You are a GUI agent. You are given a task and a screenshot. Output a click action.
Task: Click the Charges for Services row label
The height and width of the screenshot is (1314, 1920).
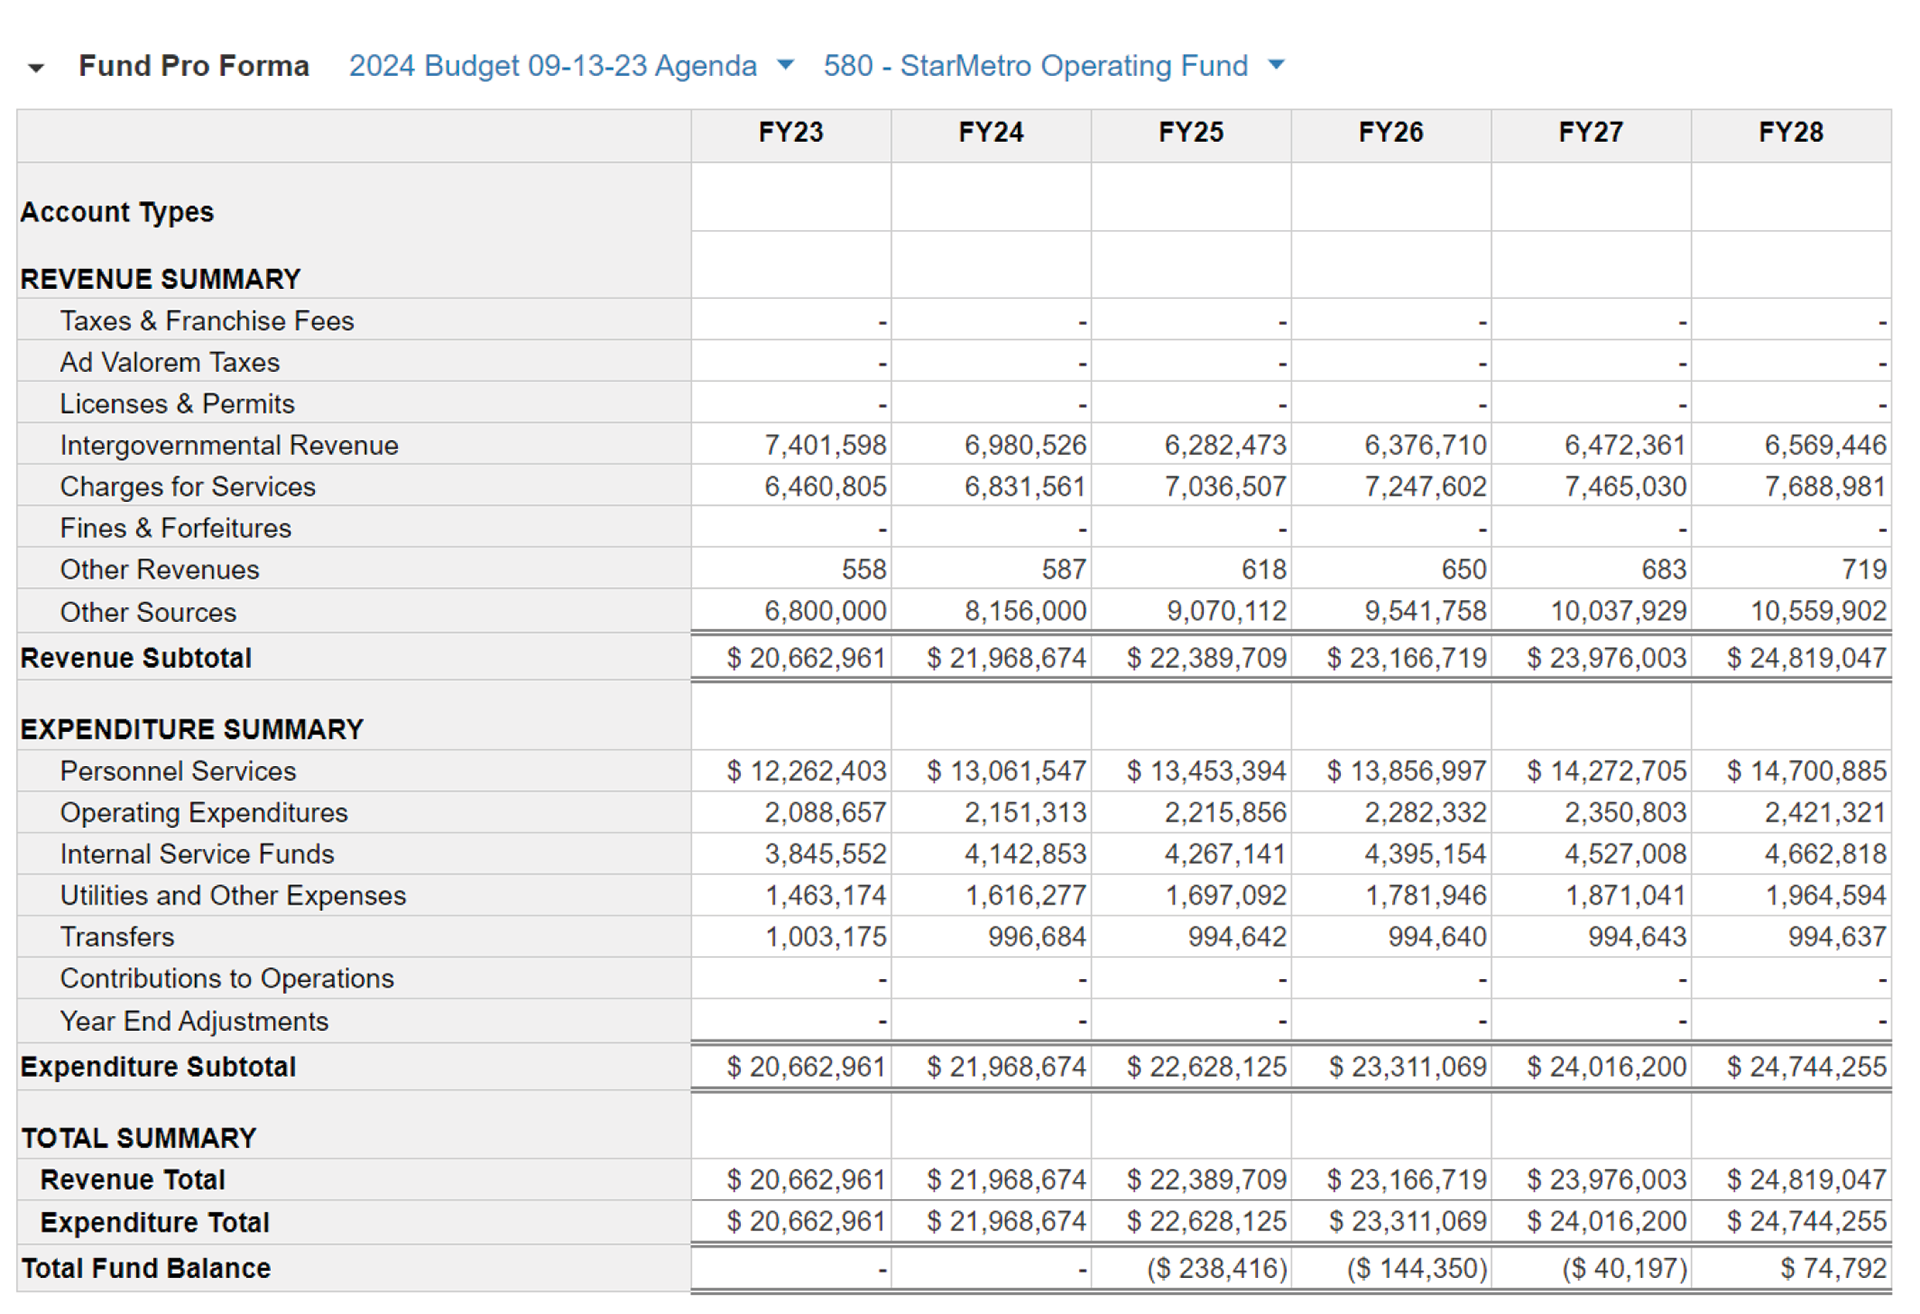187,487
